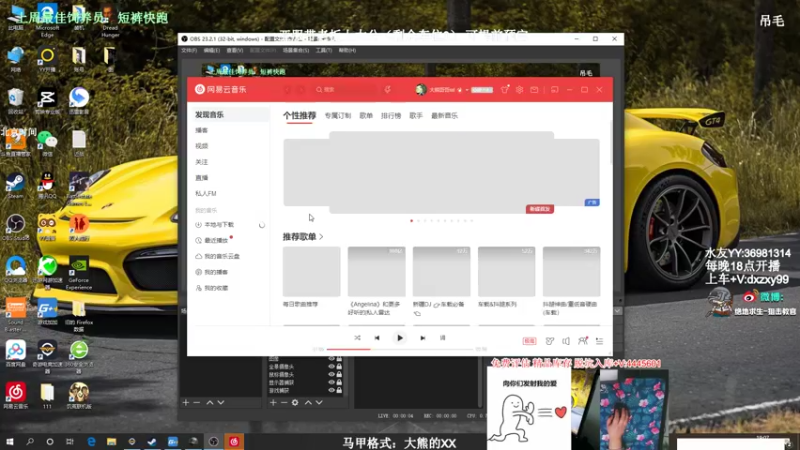Click the audio quality badge
The height and width of the screenshot is (450, 800).
(x=530, y=341)
